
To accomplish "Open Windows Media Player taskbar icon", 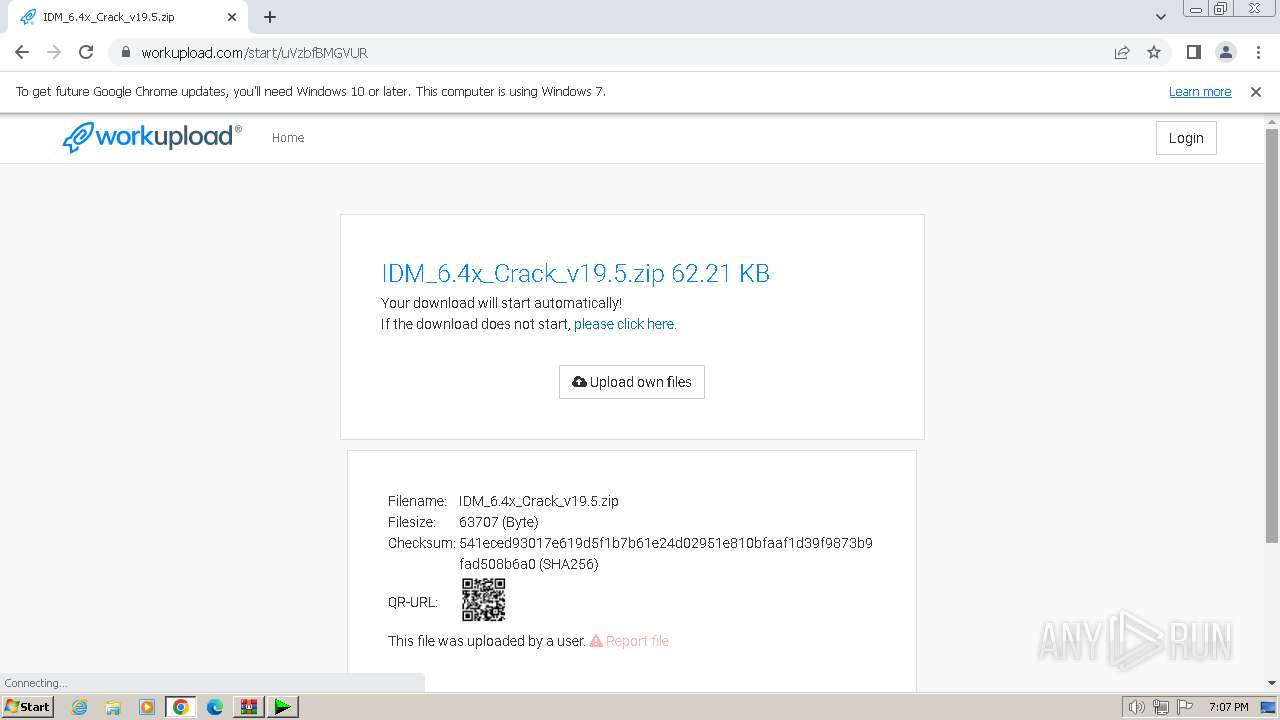I will click(147, 707).
